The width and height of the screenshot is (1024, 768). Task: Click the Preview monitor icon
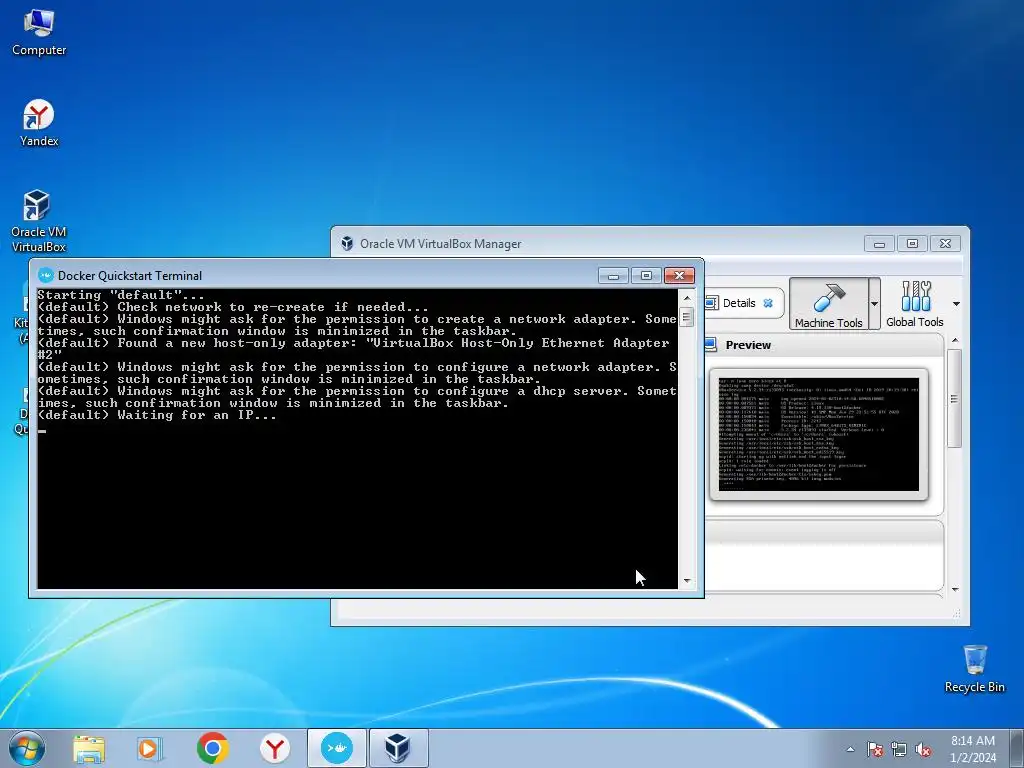coord(711,344)
